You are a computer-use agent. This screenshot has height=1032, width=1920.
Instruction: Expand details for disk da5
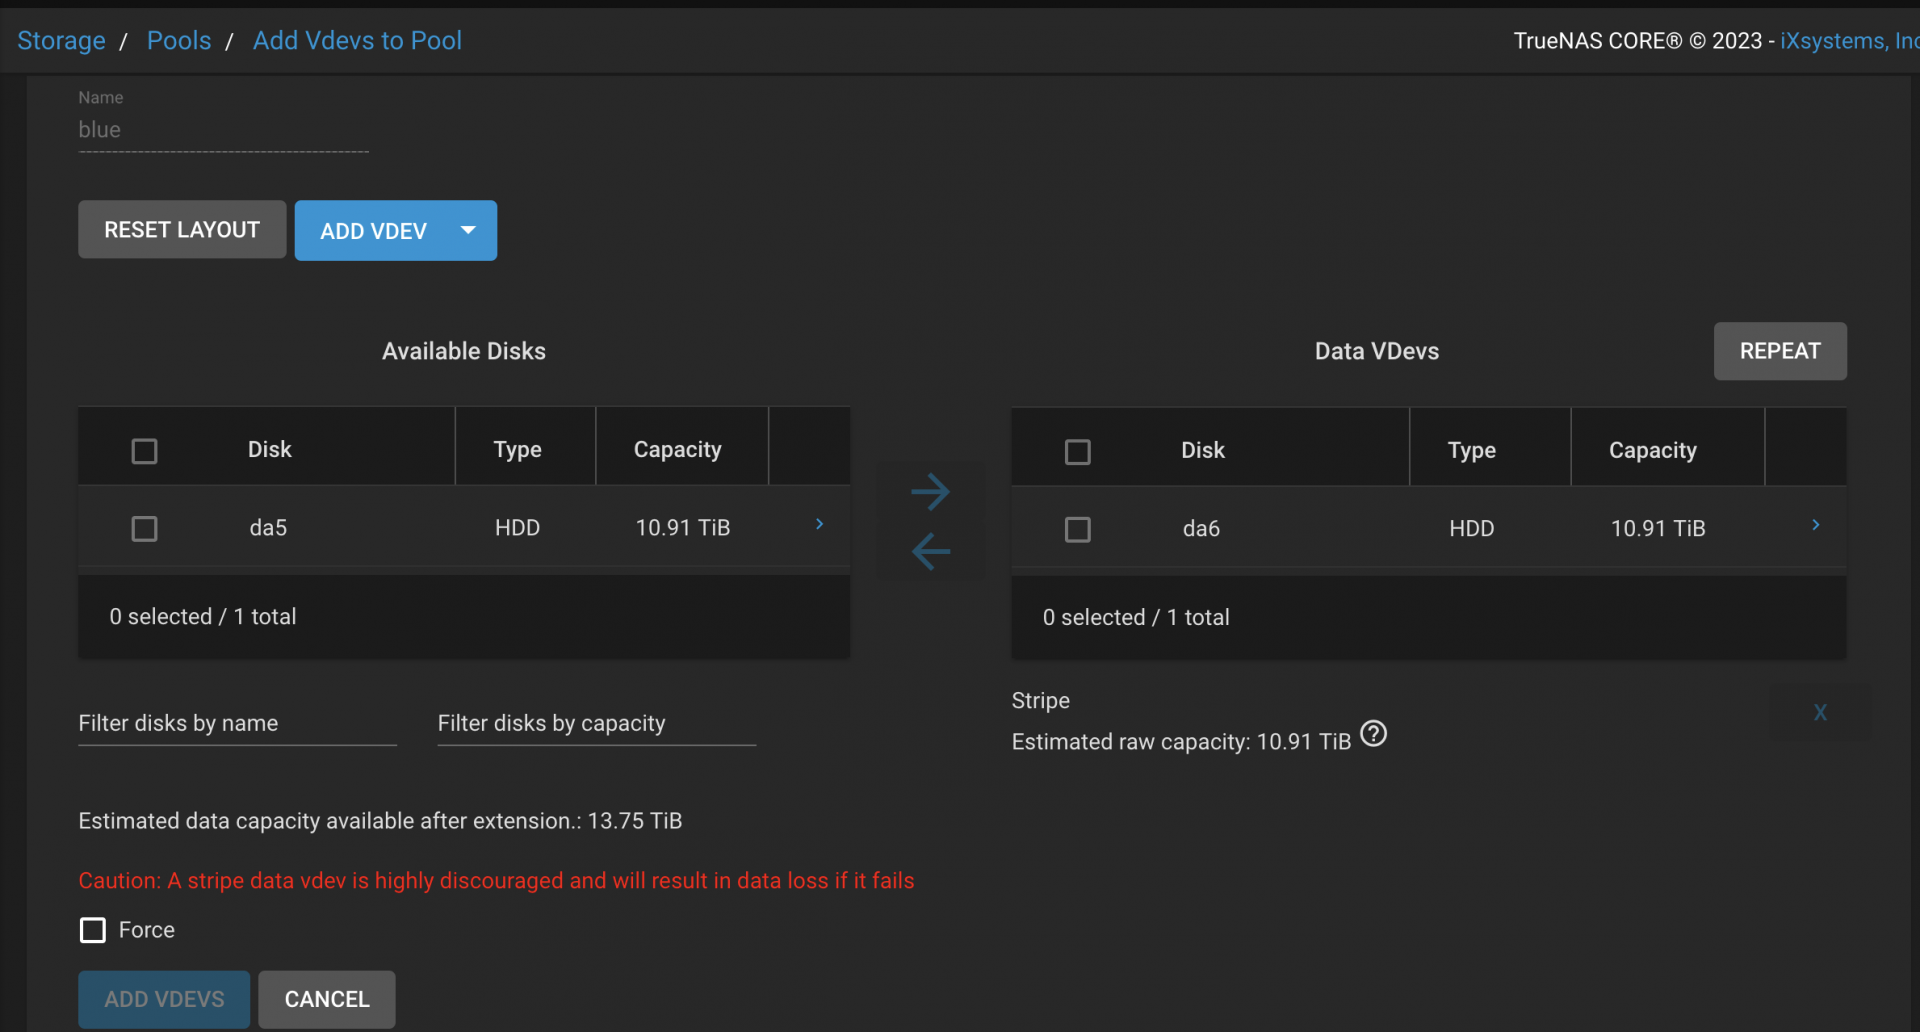coord(819,525)
